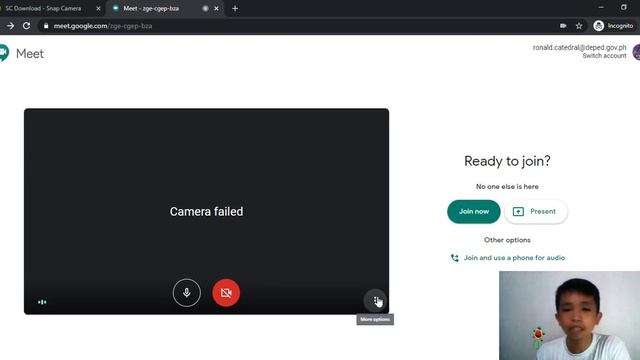Click Join now

point(473,211)
